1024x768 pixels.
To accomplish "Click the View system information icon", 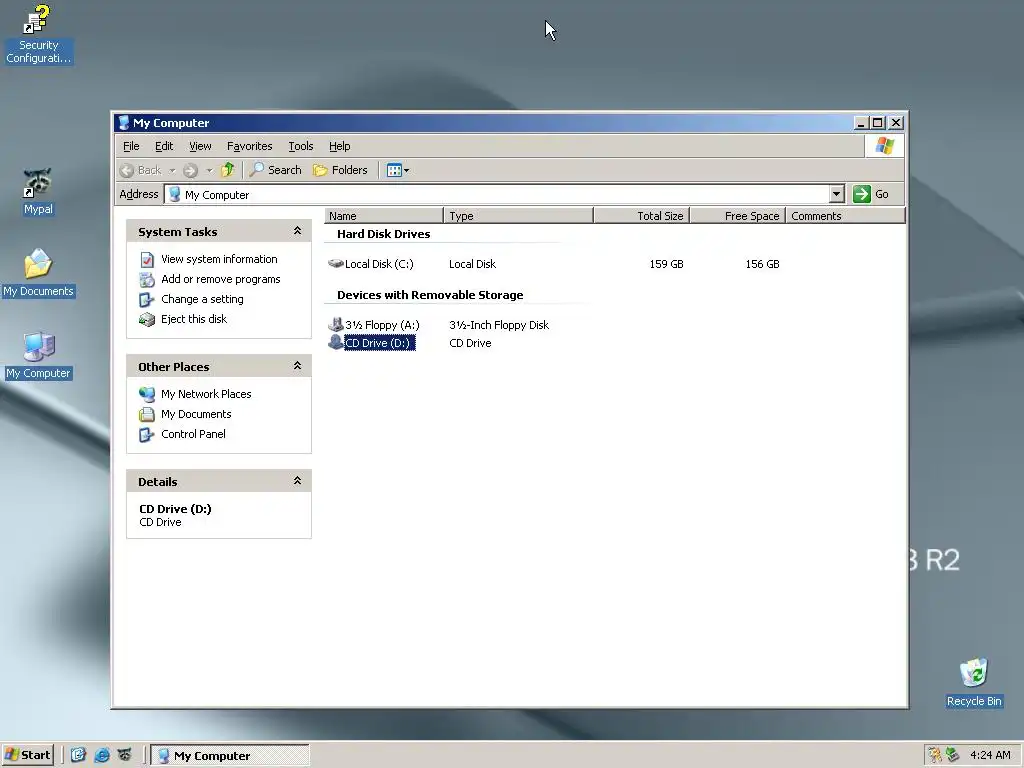I will (148, 260).
